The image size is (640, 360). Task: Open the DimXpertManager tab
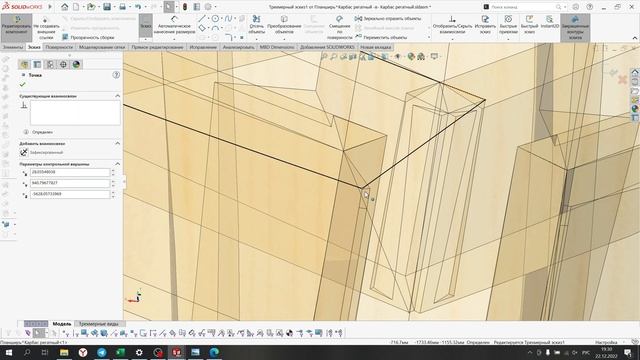coord(63,64)
